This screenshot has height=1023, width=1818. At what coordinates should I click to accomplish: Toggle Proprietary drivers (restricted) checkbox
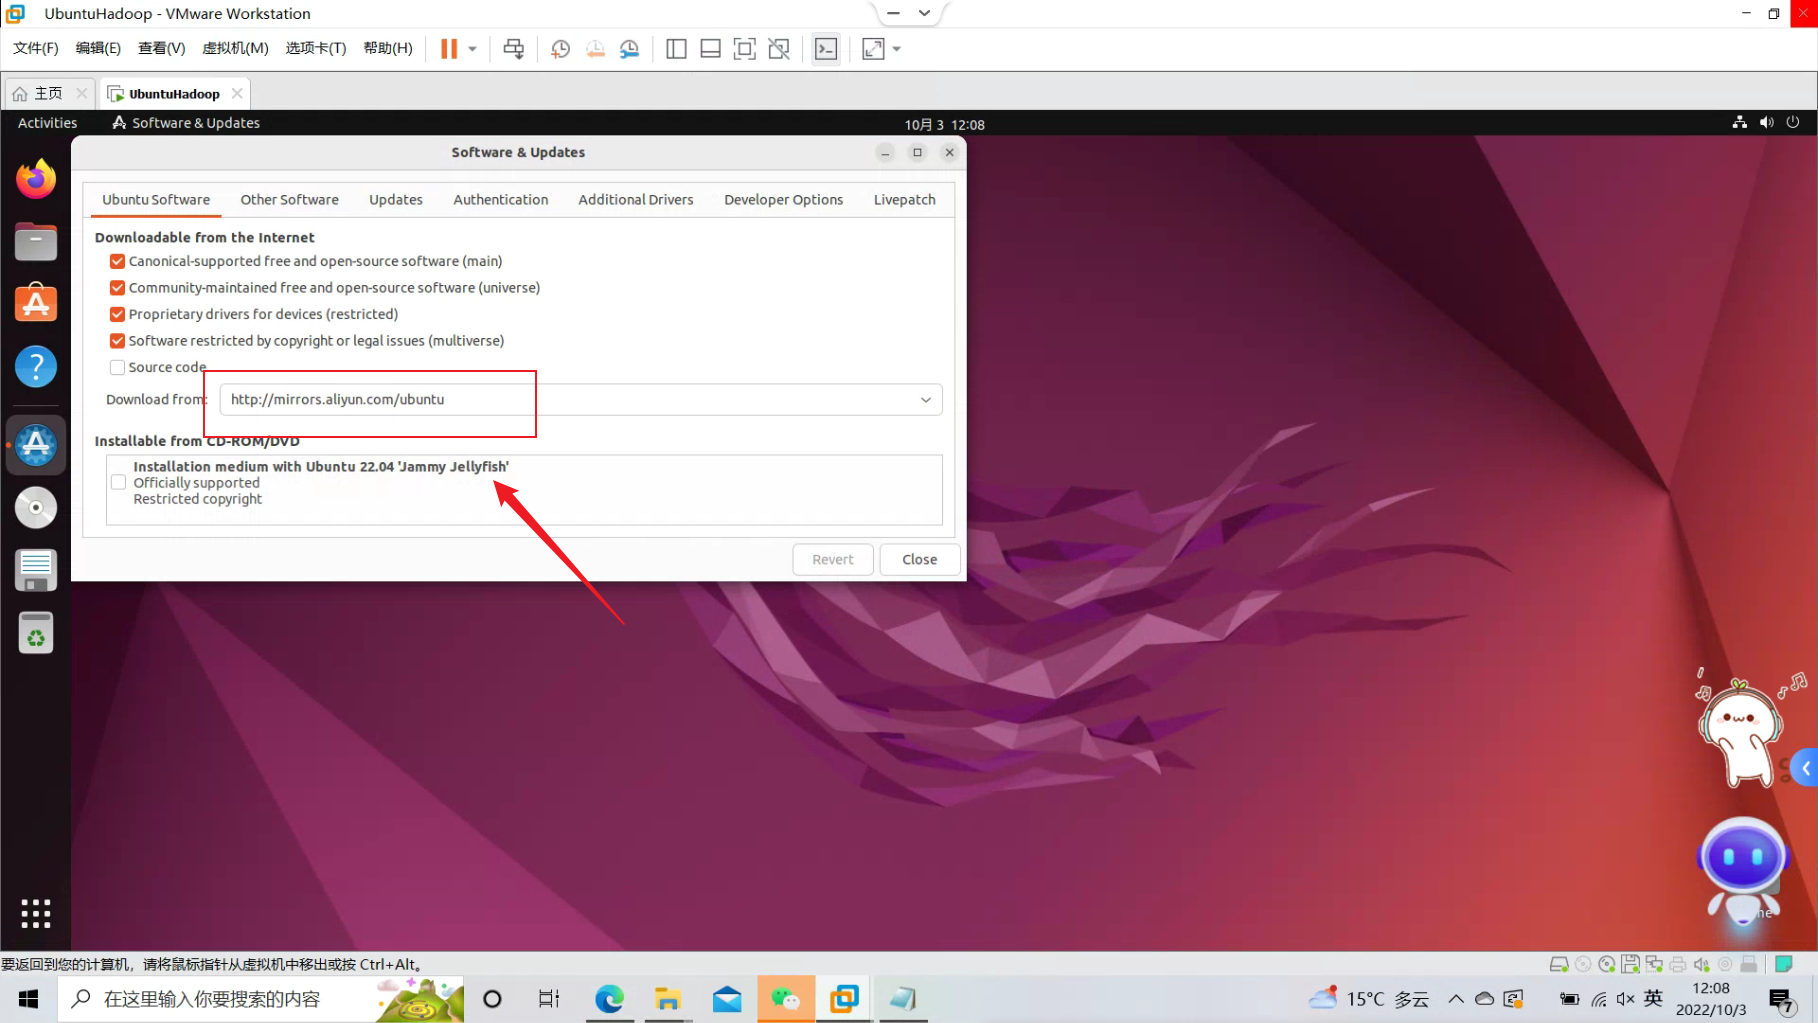(x=117, y=314)
